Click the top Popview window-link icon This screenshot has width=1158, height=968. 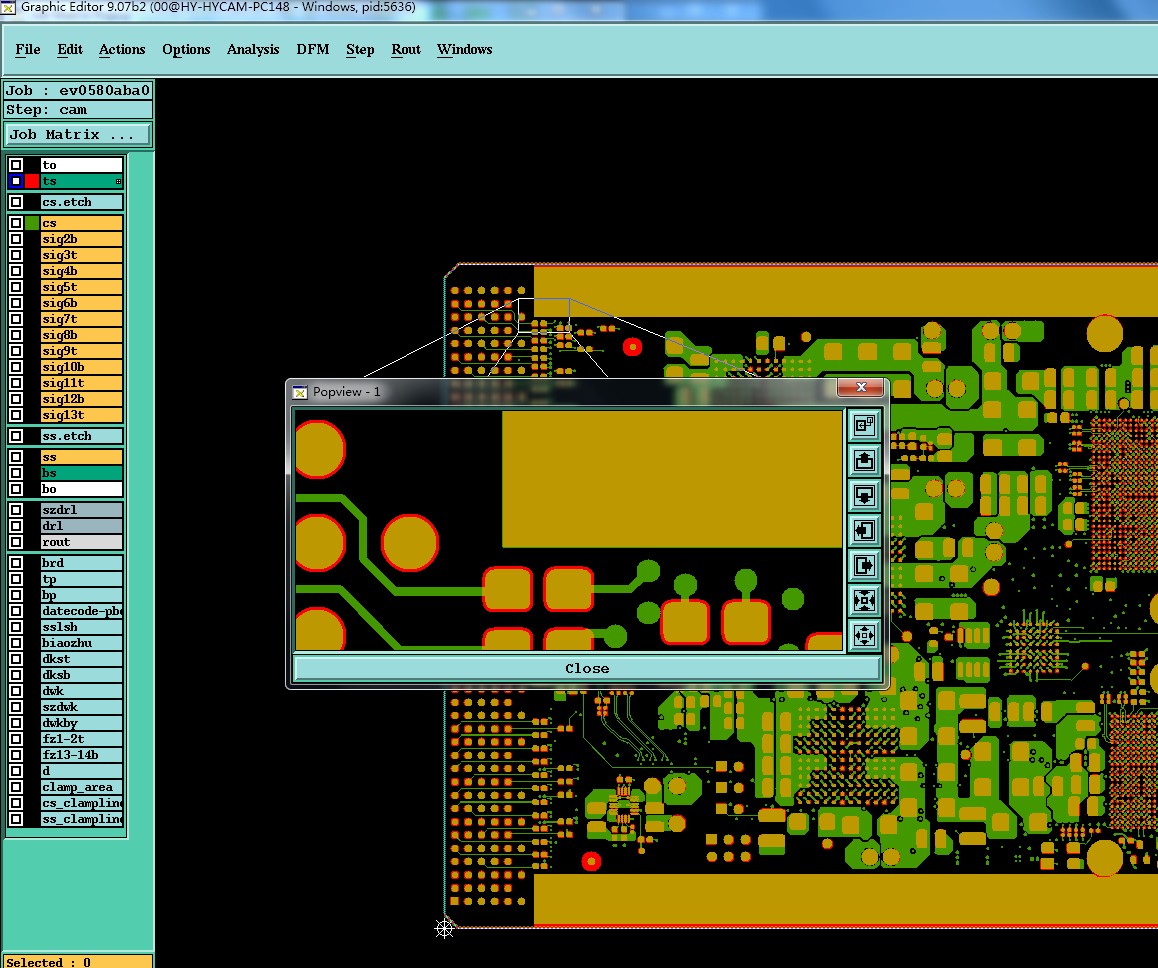(864, 425)
